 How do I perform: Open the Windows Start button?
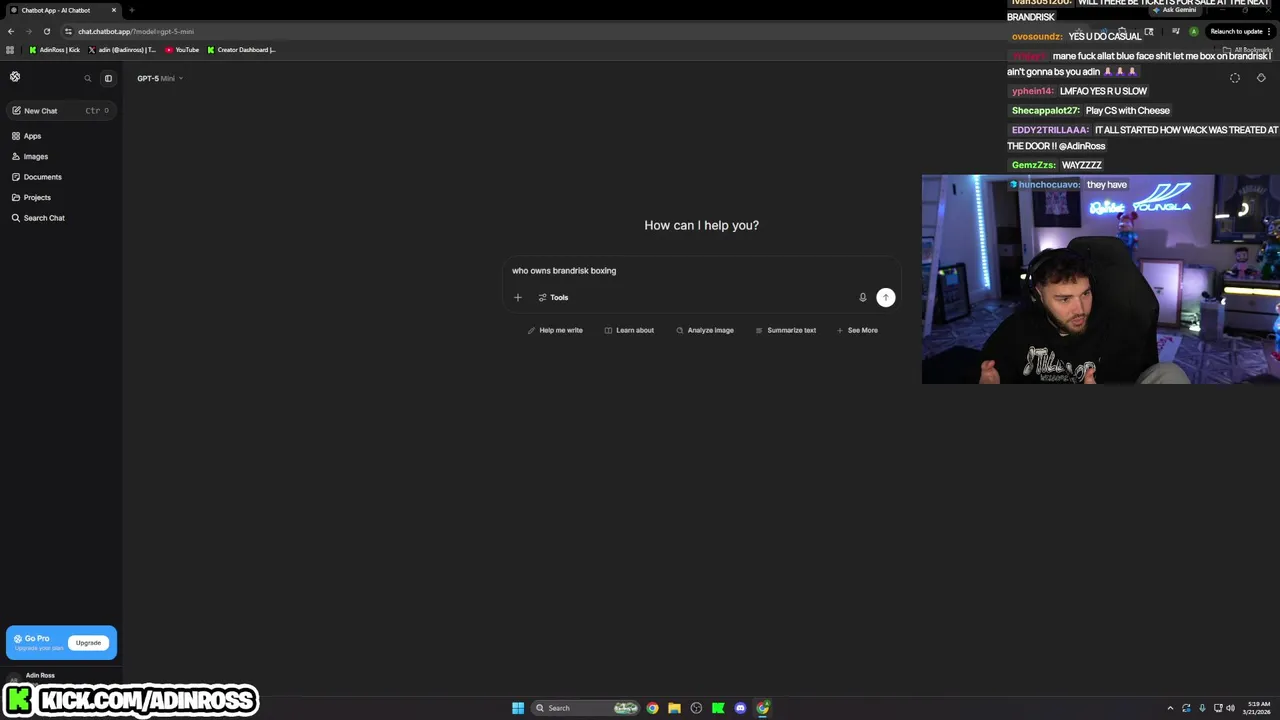pyautogui.click(x=518, y=708)
